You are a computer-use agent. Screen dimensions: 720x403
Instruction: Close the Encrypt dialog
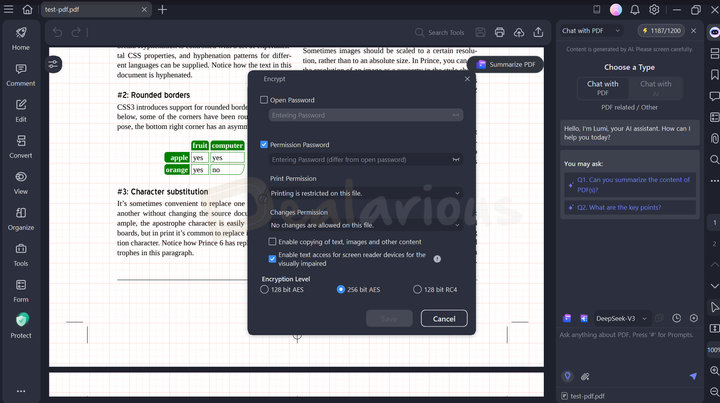467,79
